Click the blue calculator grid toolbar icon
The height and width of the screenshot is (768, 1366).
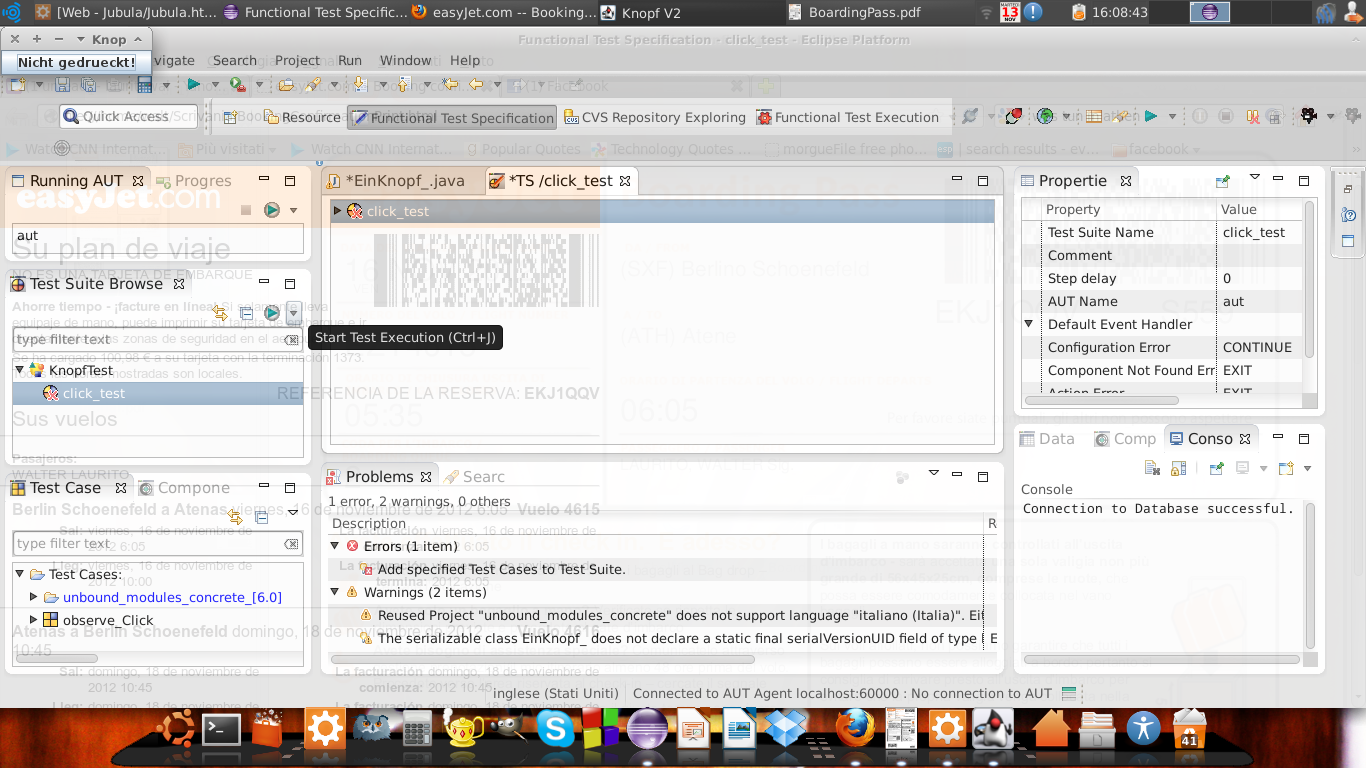145,86
